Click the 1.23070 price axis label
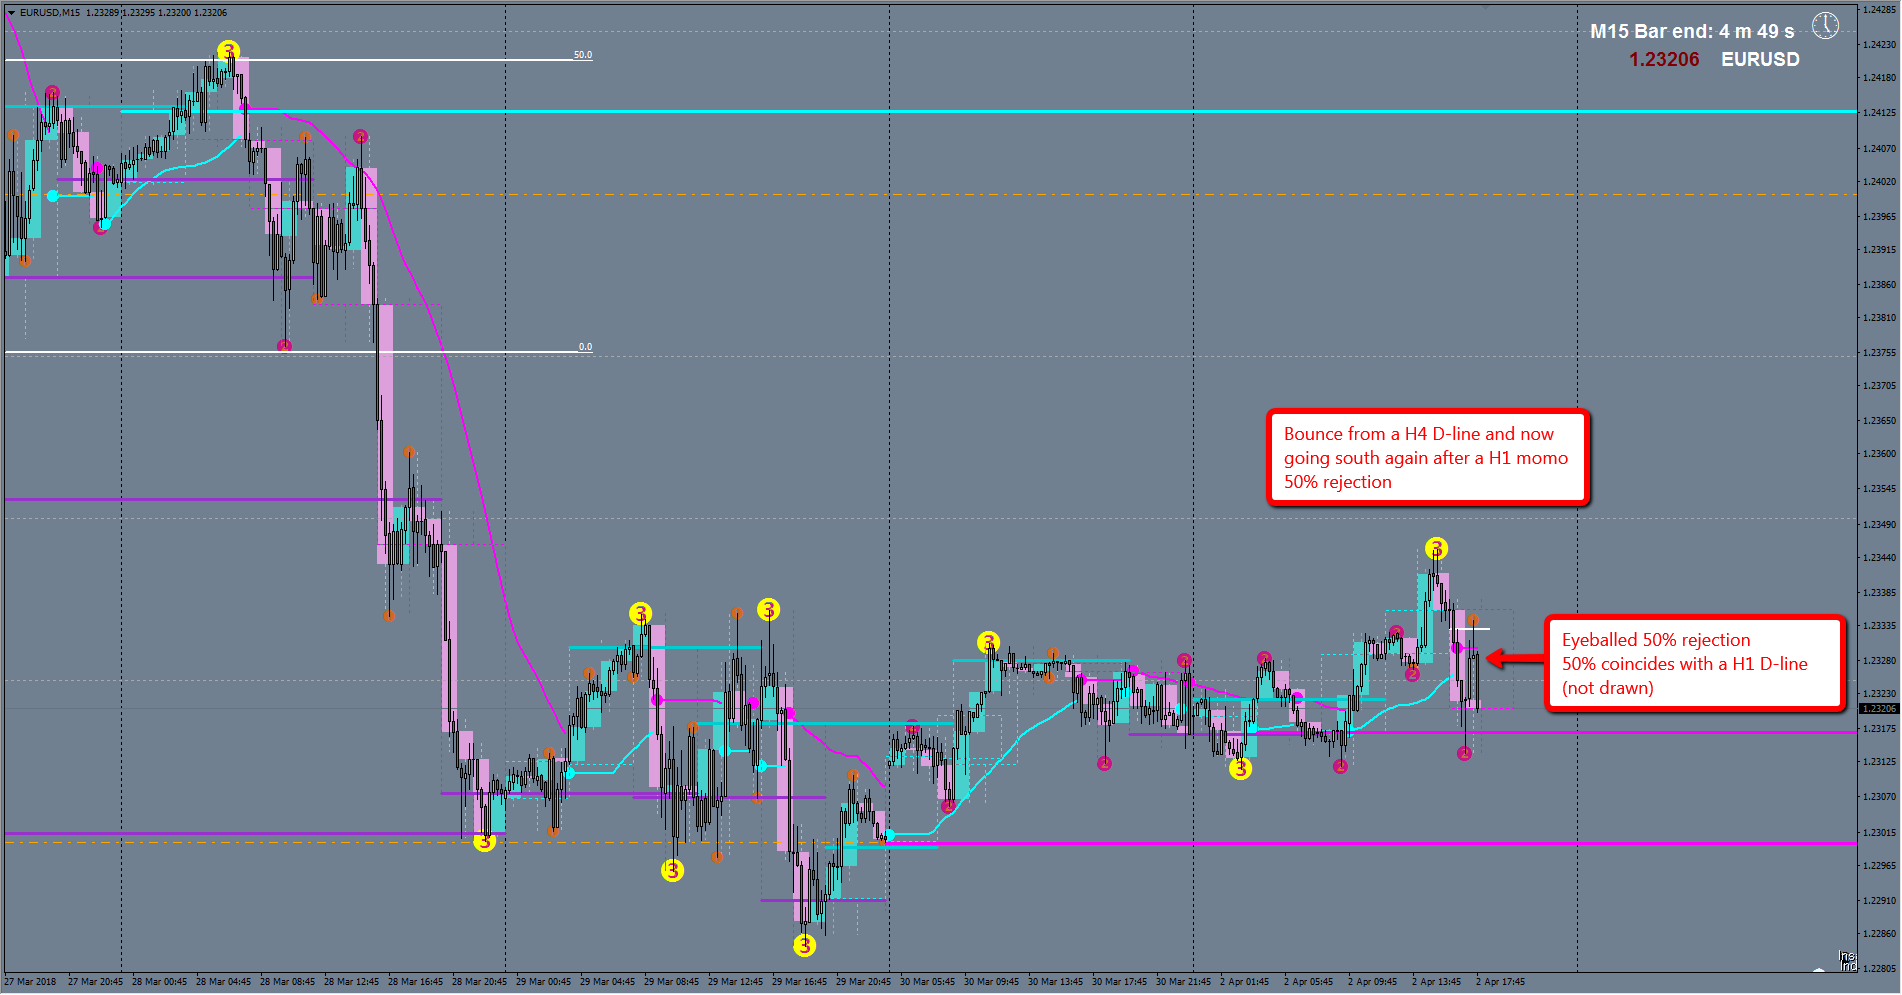The width and height of the screenshot is (1902, 995). pyautogui.click(x=1879, y=796)
